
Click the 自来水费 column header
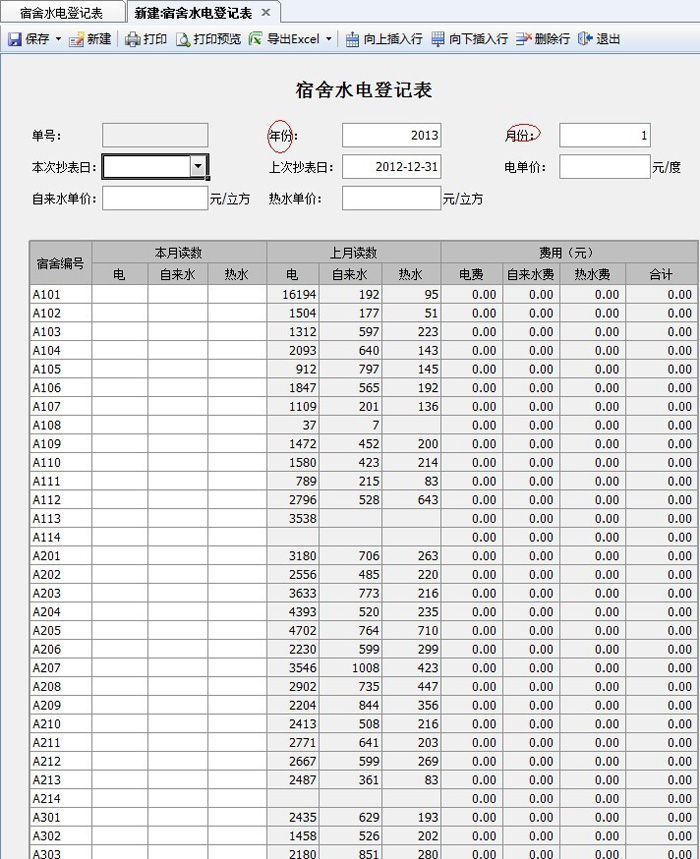click(531, 274)
